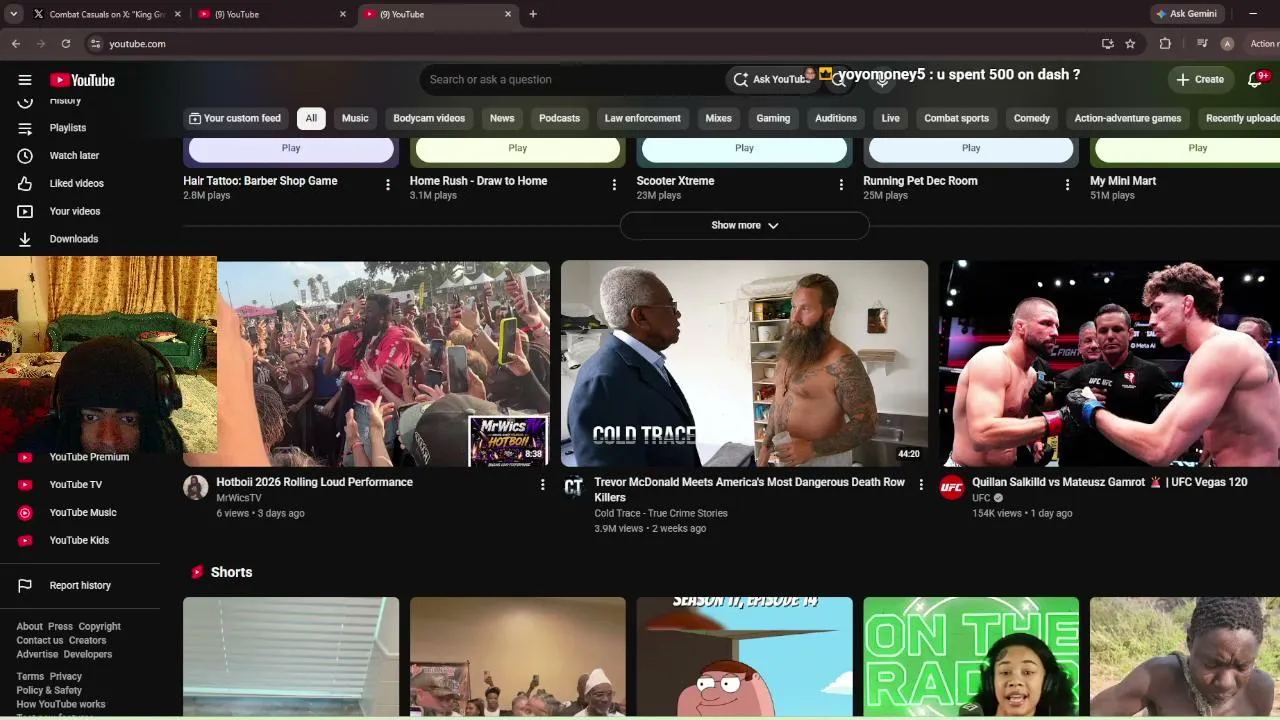
Task: Open YouTube Premium from the sidebar
Action: 89,457
